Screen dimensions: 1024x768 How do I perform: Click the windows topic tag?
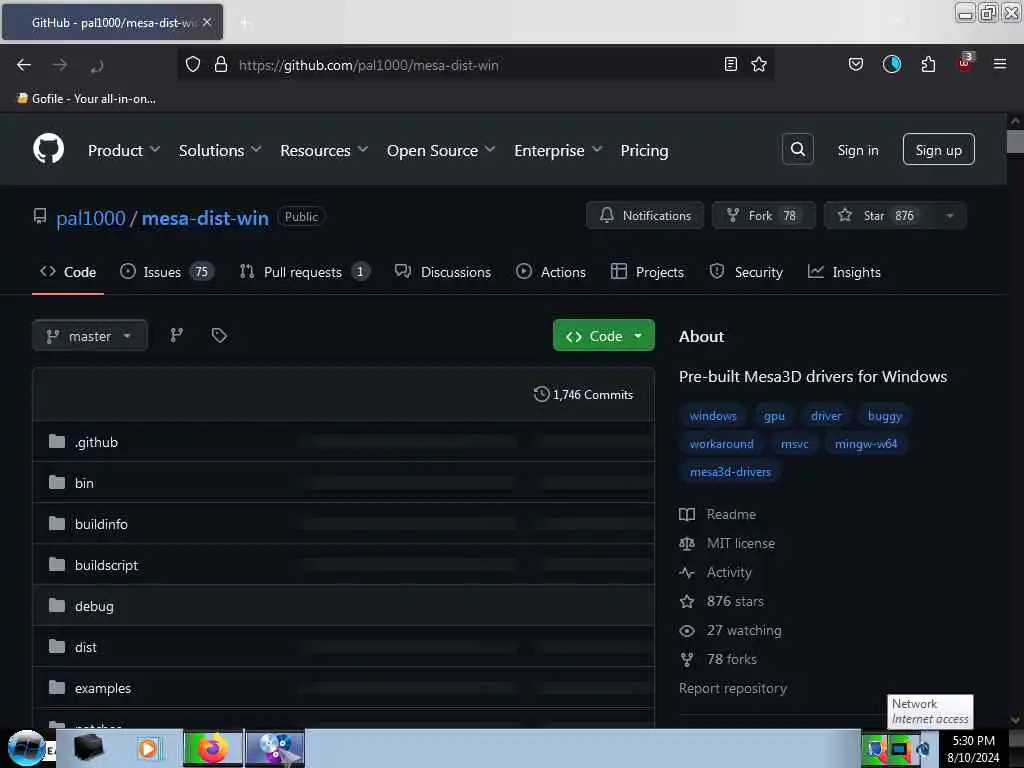point(713,416)
